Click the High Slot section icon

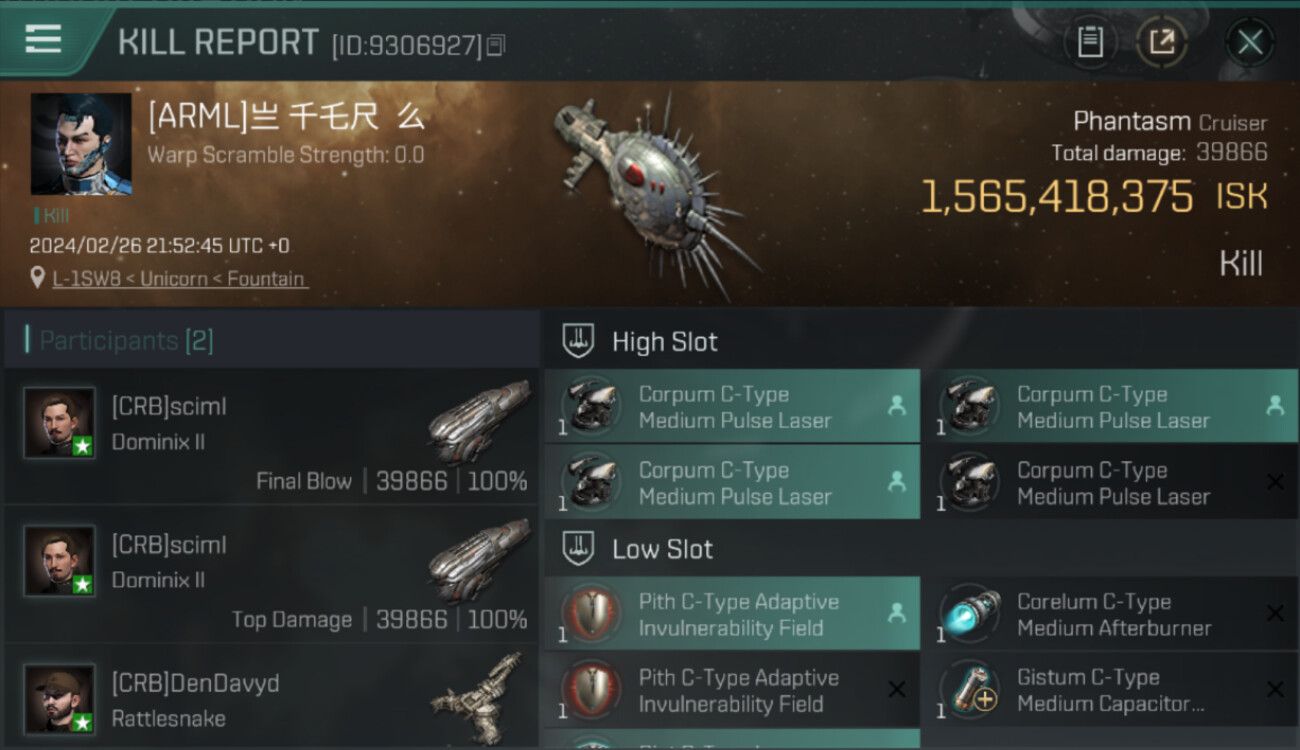pyautogui.click(x=577, y=341)
